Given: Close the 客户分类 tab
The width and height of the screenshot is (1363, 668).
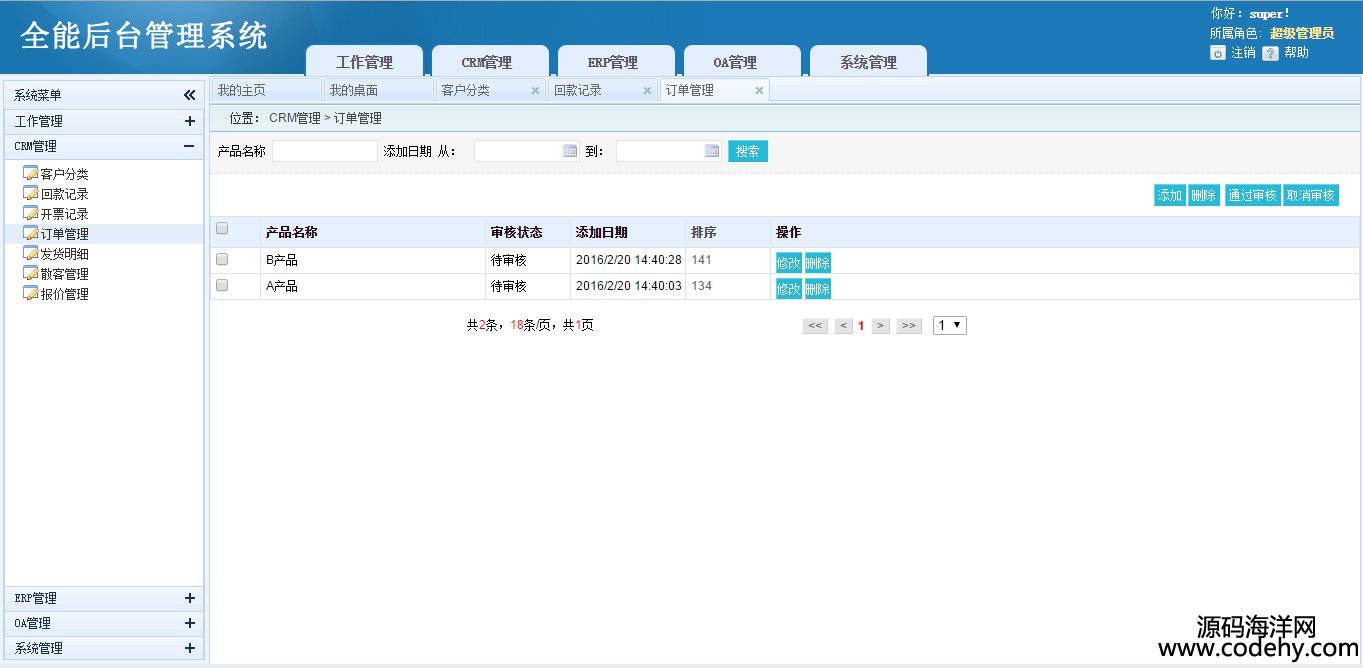Looking at the screenshot, I should pos(535,90).
